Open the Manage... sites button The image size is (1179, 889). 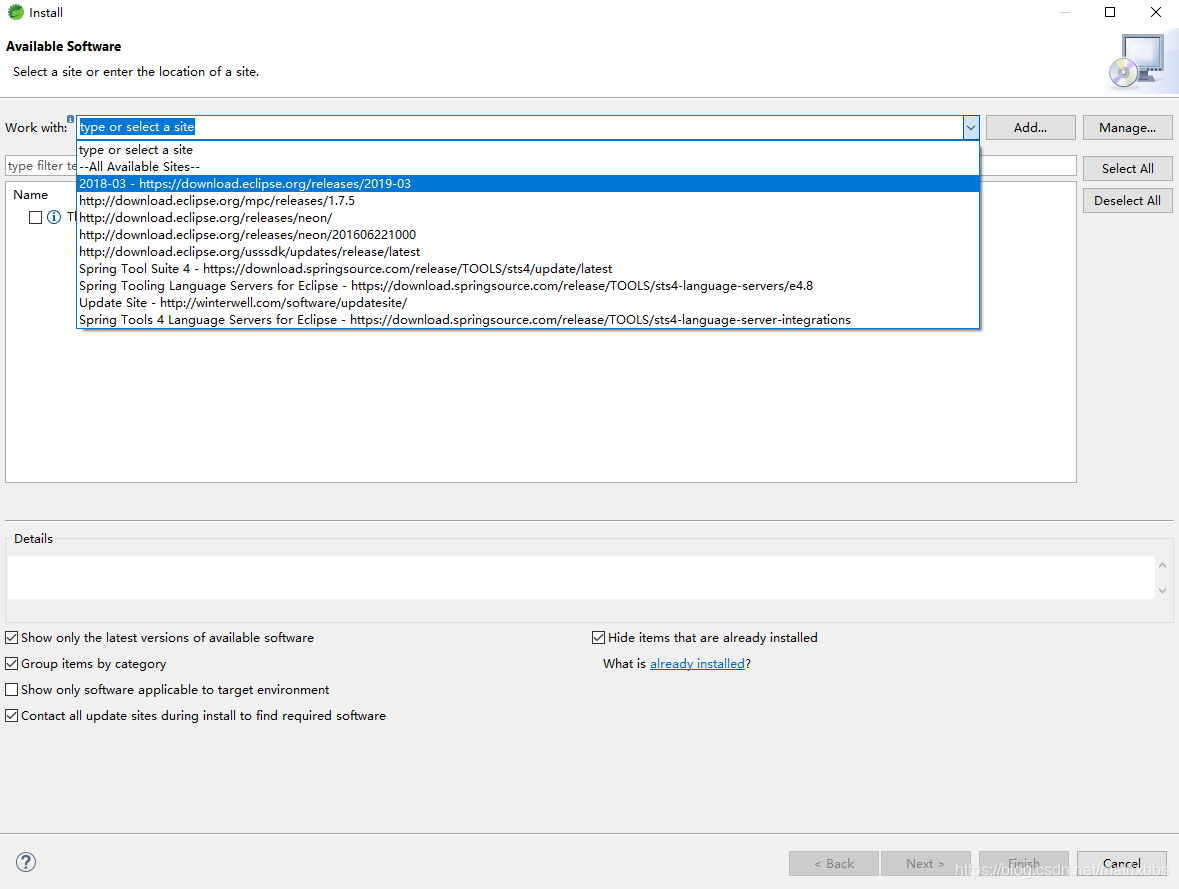1127,128
